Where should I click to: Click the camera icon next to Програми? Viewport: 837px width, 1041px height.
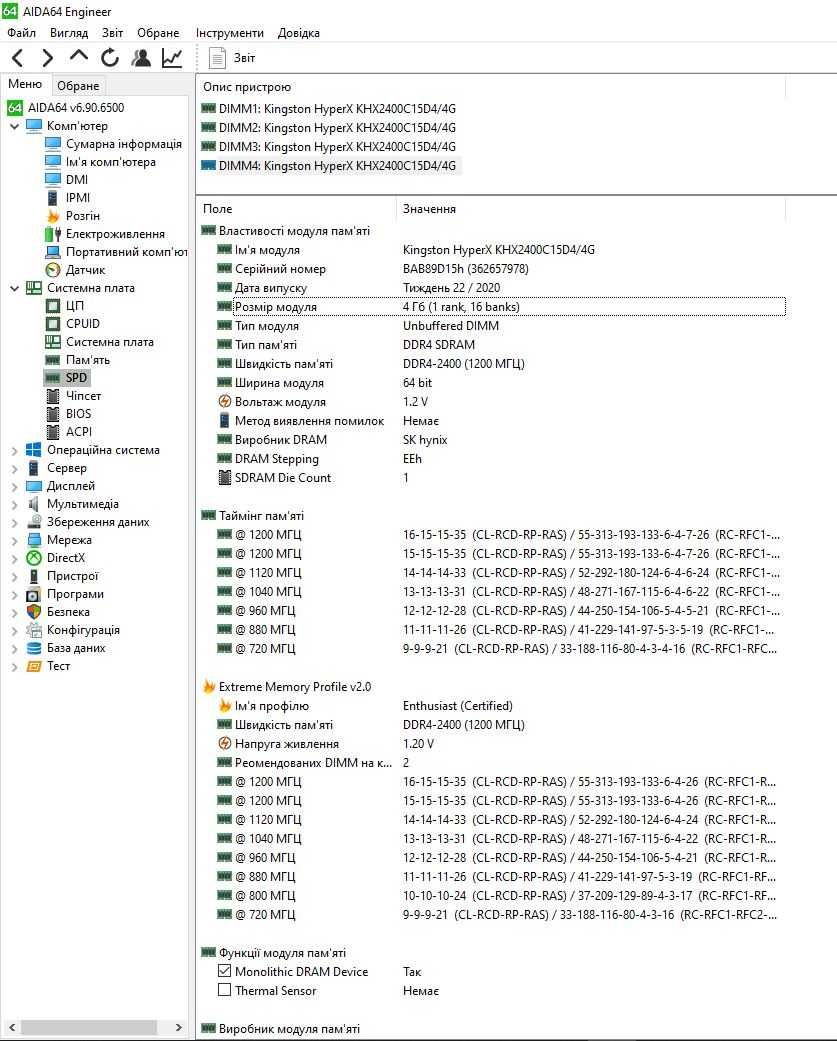(x=33, y=594)
